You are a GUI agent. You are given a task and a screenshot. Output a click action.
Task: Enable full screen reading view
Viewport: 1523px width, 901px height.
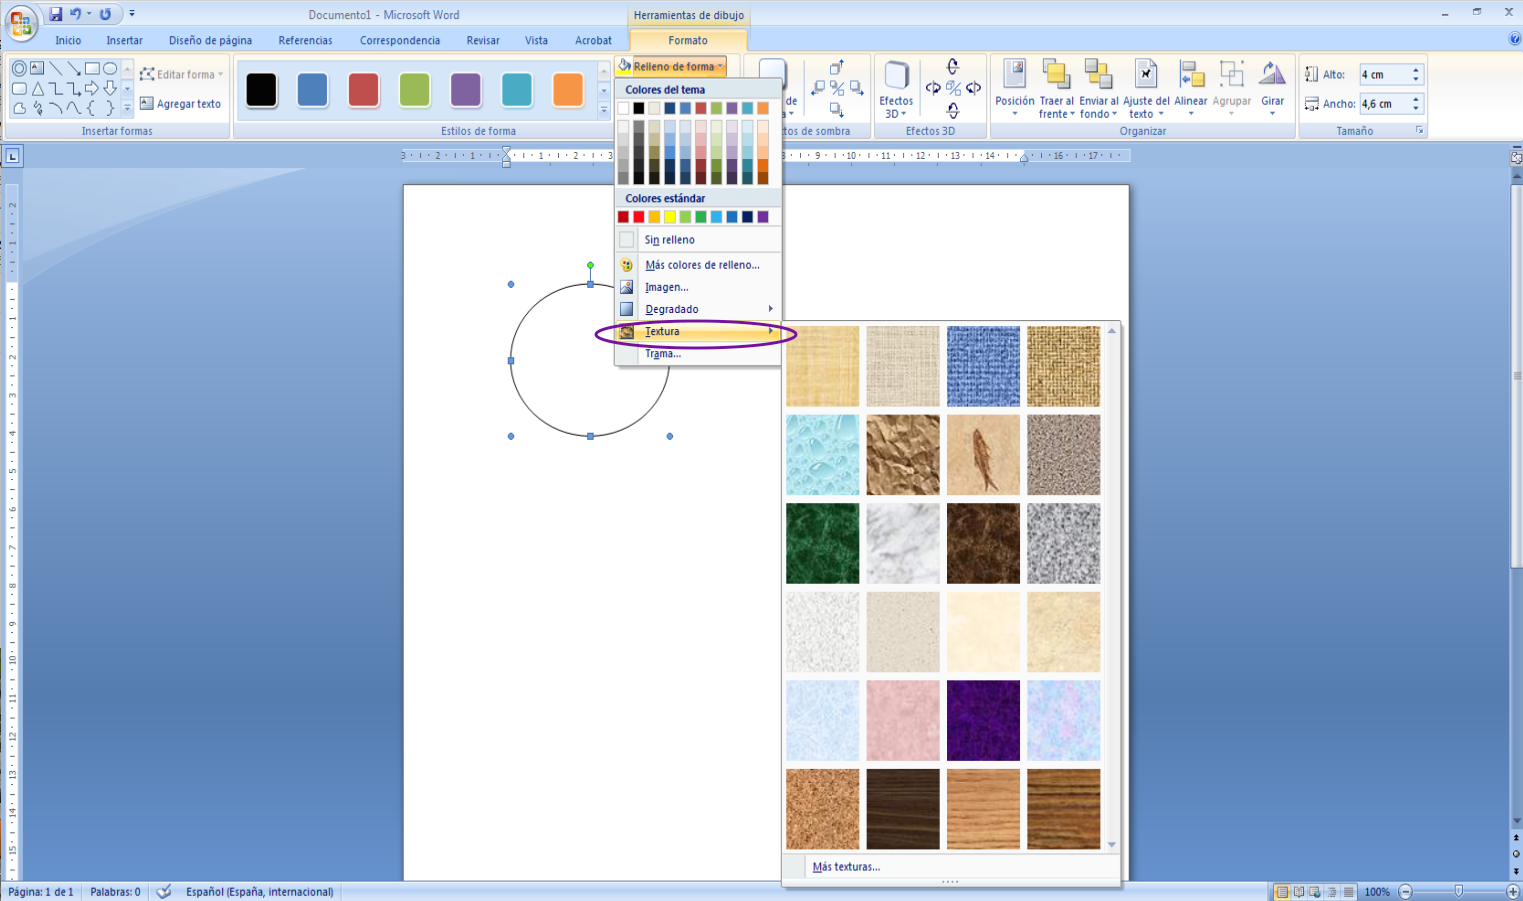click(1298, 891)
